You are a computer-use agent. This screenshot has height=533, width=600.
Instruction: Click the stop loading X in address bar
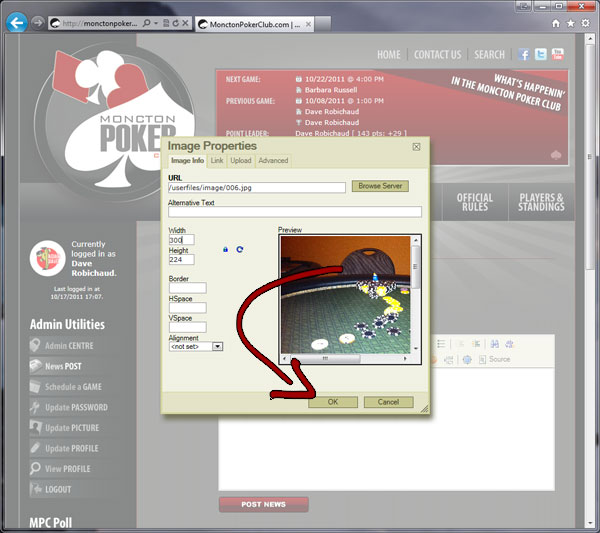(x=185, y=23)
